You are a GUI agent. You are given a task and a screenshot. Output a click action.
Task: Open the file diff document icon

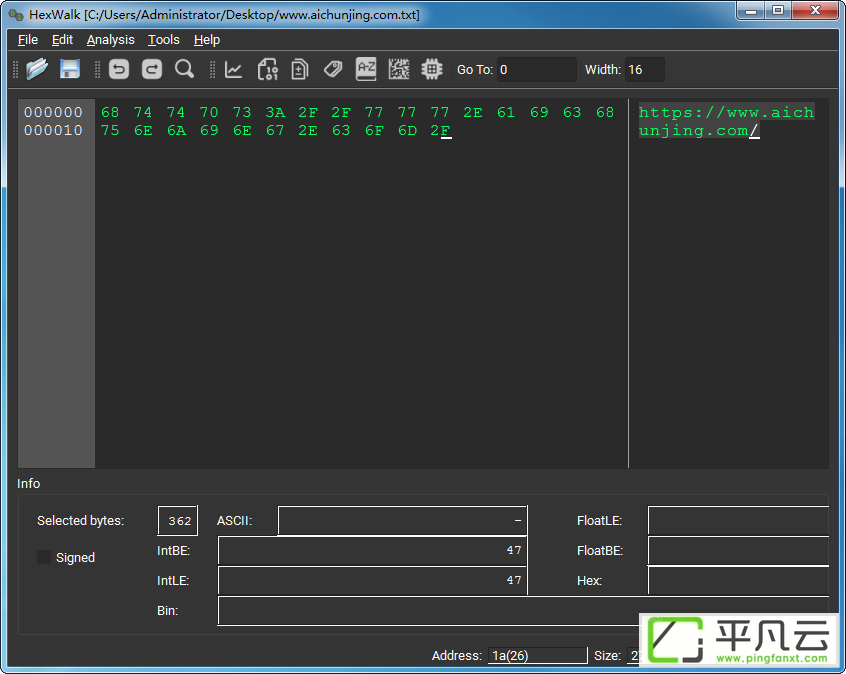tap(300, 69)
